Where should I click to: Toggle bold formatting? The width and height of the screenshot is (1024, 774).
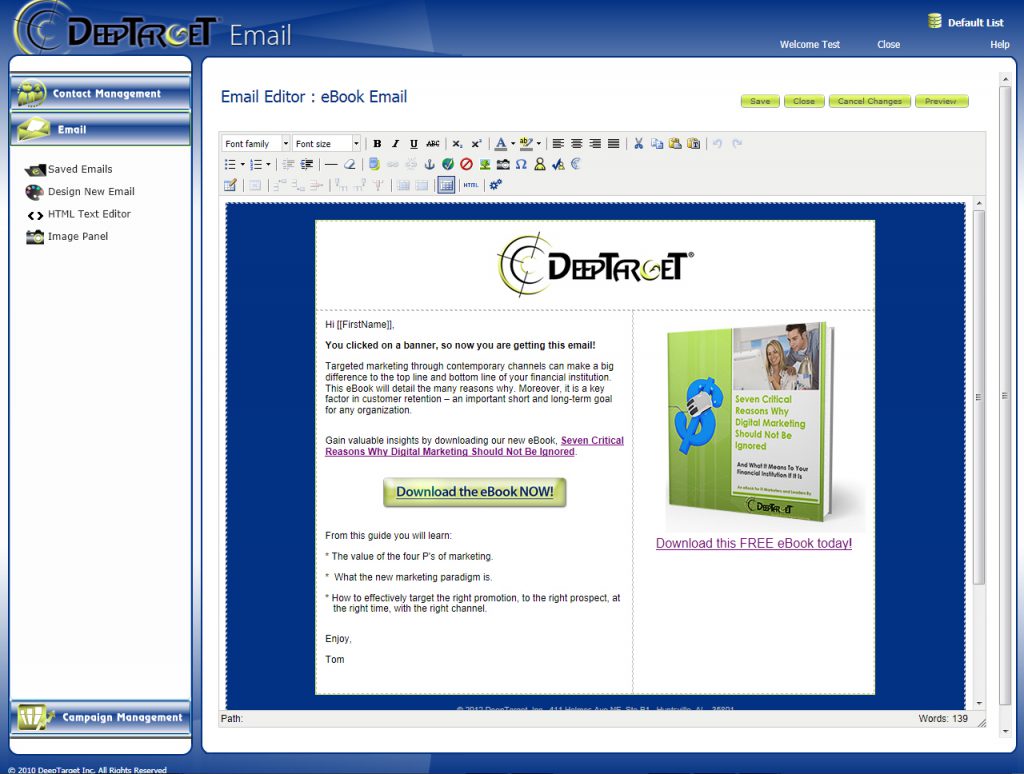pyautogui.click(x=377, y=144)
